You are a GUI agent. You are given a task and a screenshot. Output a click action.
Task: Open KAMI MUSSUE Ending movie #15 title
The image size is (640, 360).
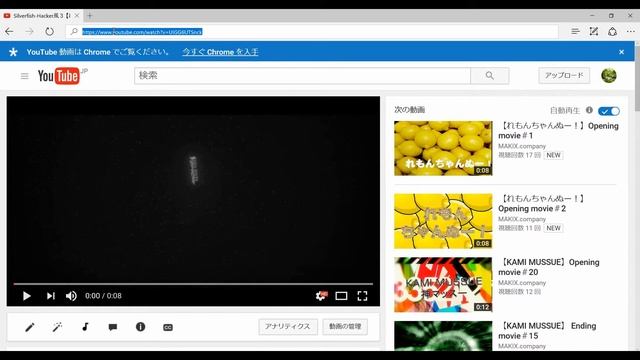coord(547,331)
